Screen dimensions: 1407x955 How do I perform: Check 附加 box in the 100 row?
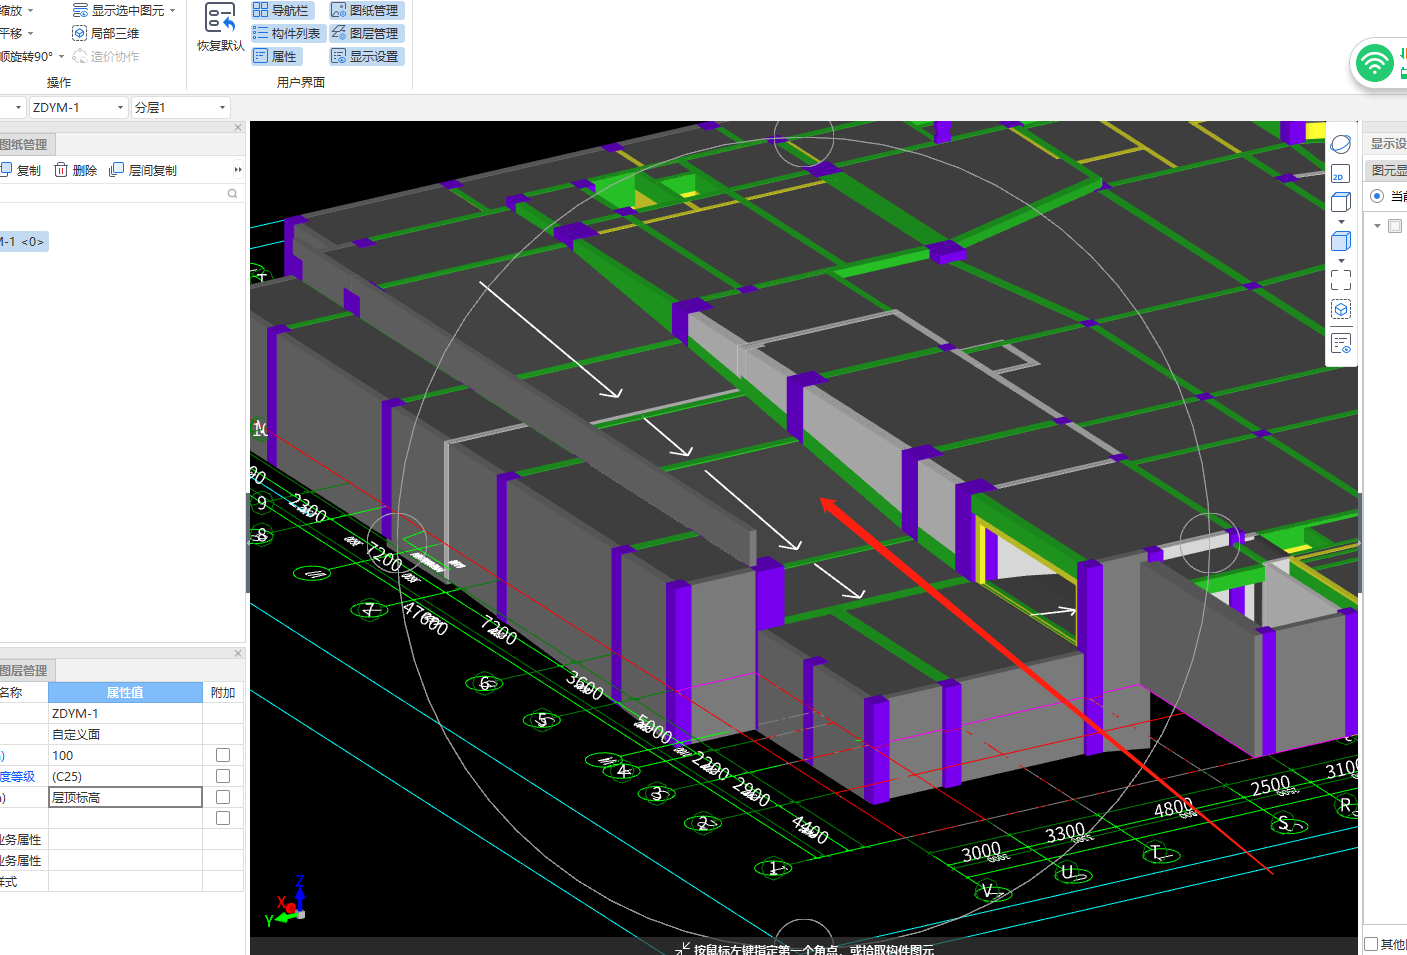pos(223,755)
